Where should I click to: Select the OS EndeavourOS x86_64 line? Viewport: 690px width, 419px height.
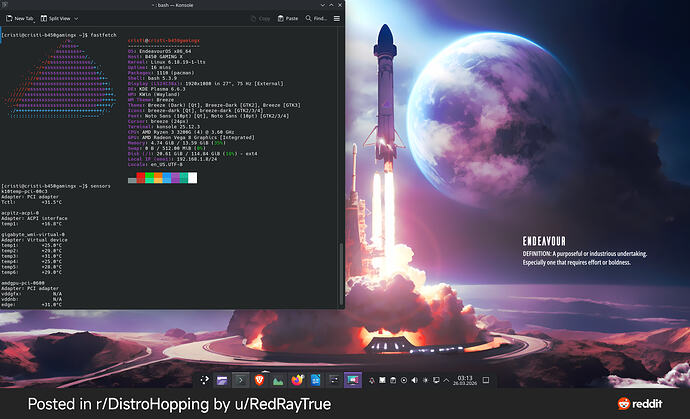coord(159,51)
